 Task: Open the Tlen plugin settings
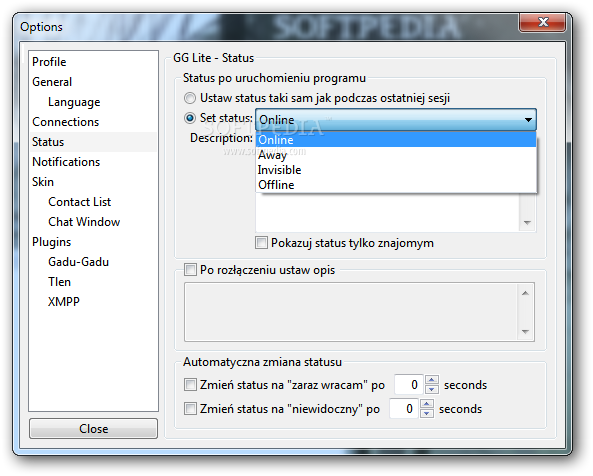click(59, 282)
